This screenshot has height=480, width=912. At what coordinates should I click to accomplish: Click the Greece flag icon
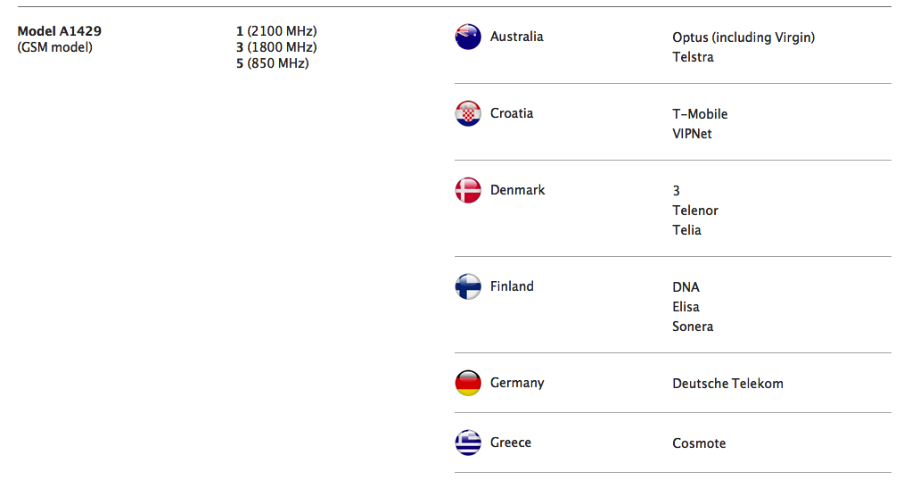(x=468, y=443)
